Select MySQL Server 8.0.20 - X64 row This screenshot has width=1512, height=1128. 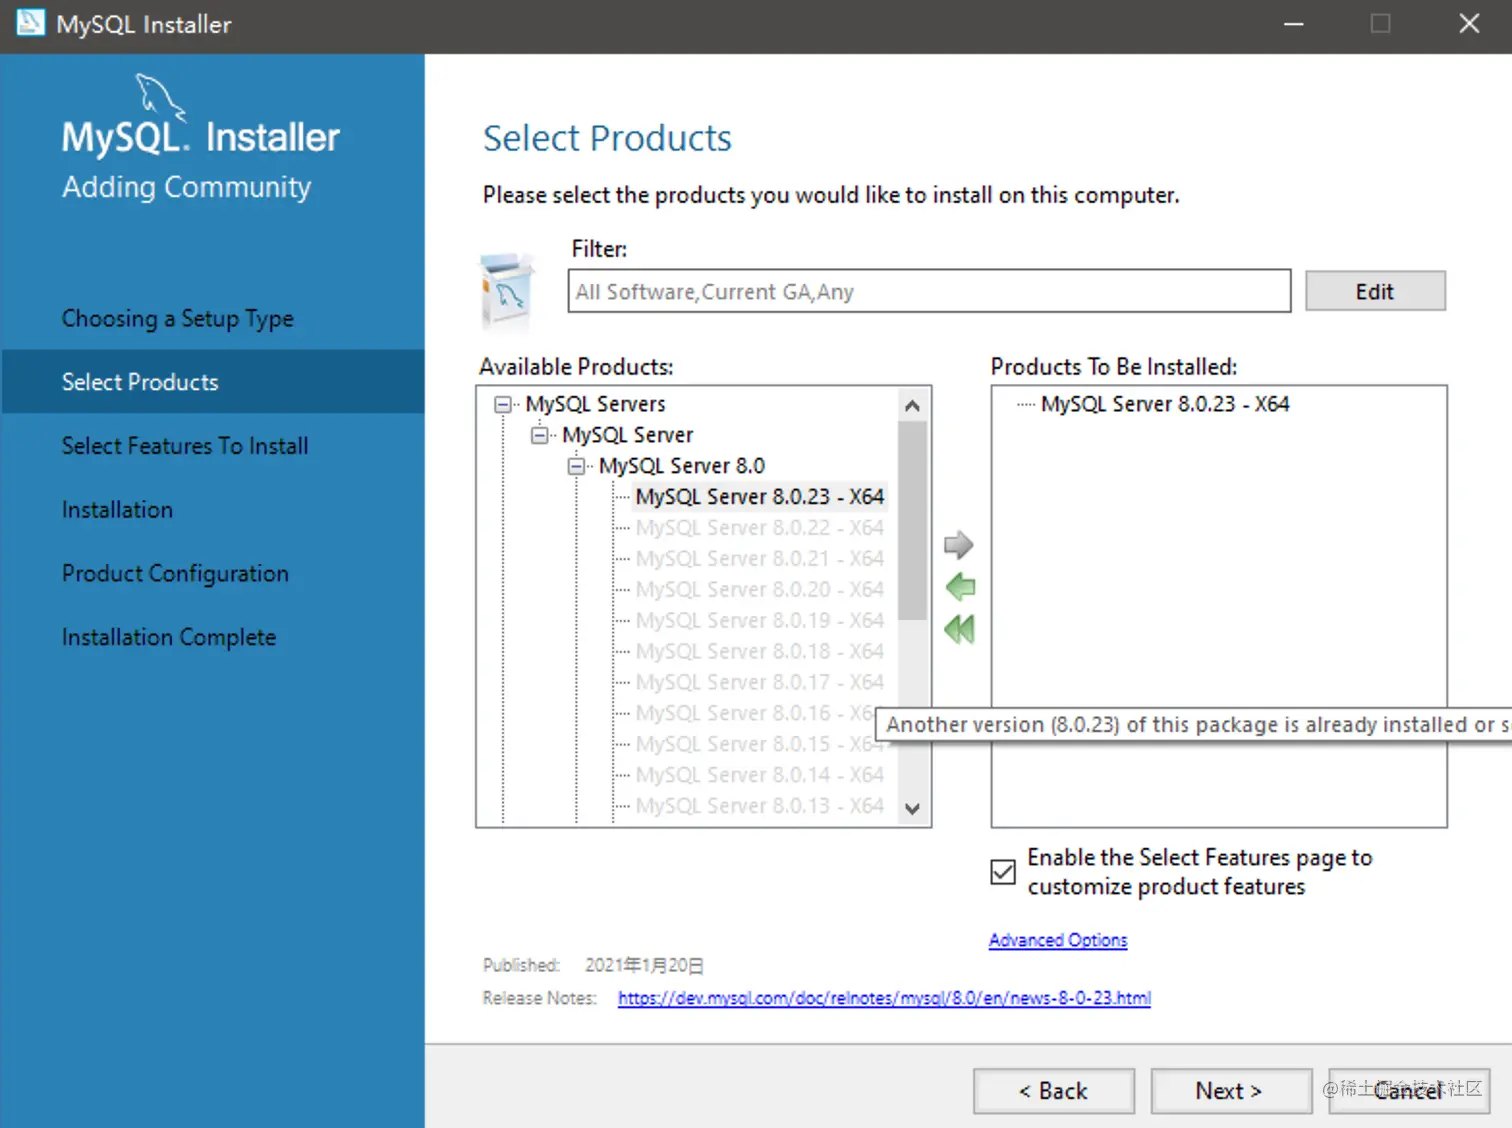(x=759, y=590)
